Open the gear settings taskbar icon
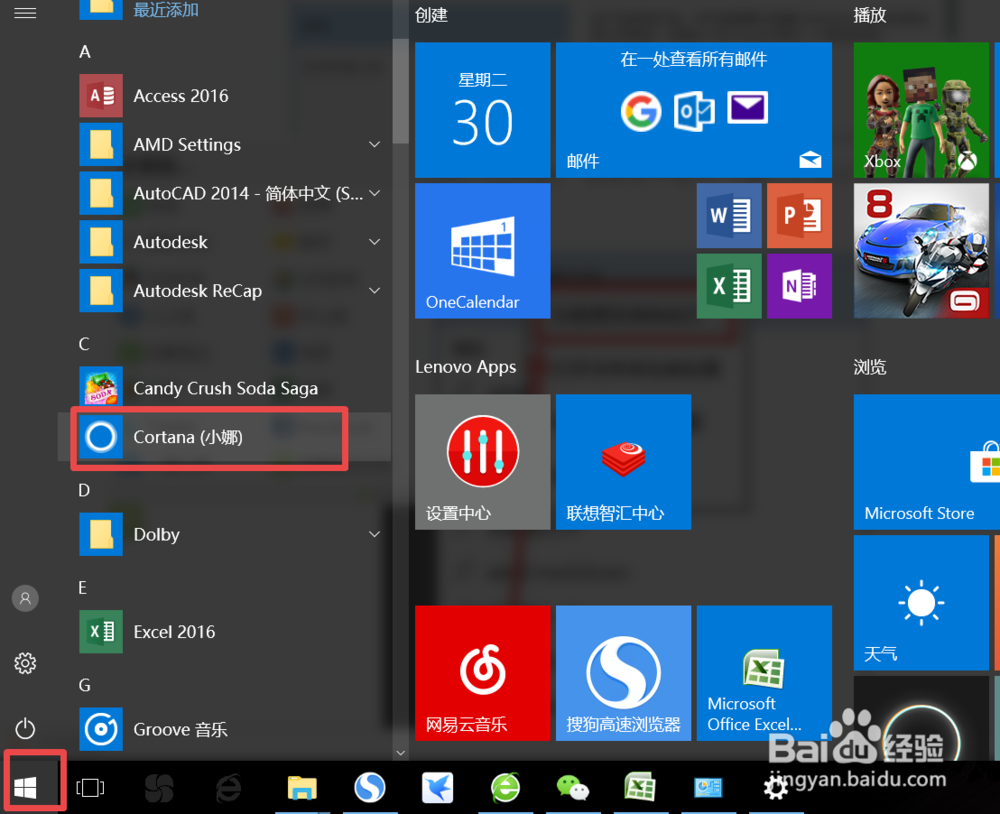The width and height of the screenshot is (1000, 814). click(x=776, y=788)
